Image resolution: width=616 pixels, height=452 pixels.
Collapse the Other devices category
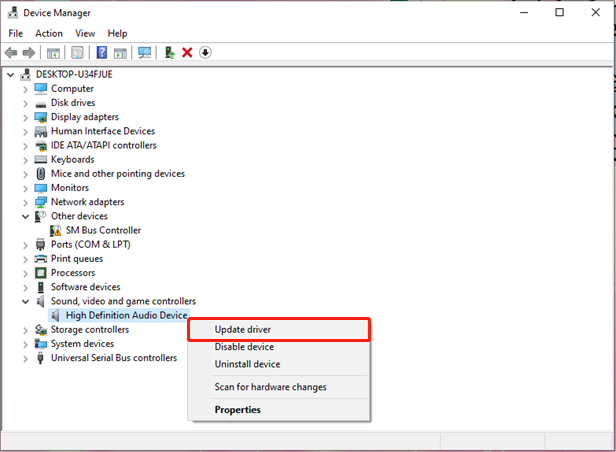pyautogui.click(x=26, y=216)
